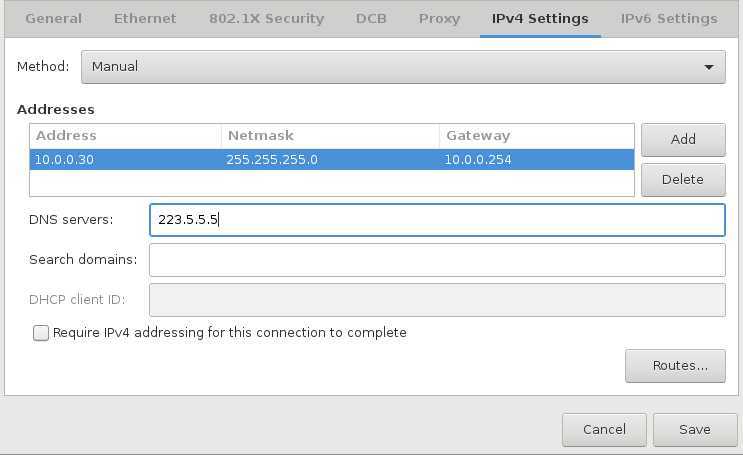The height and width of the screenshot is (455, 743).
Task: Click the Add address button
Action: click(683, 139)
